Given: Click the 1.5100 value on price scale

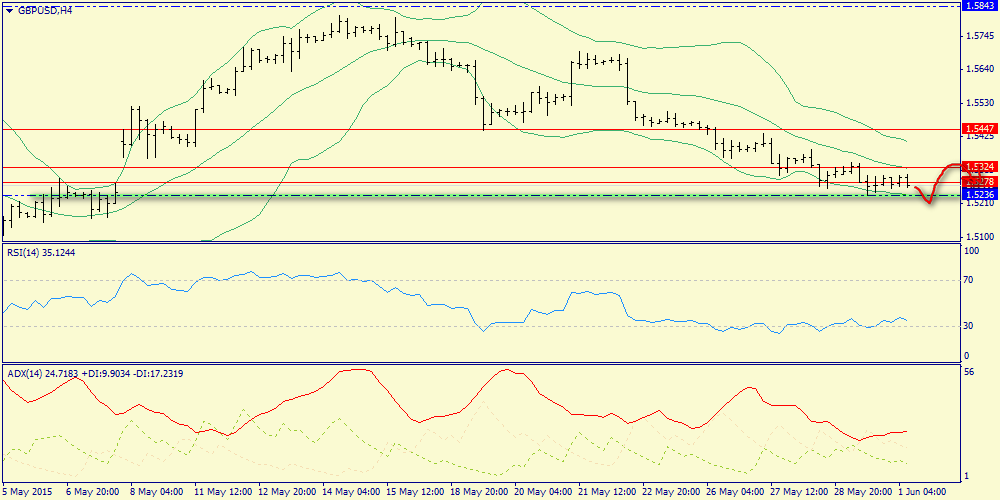Looking at the screenshot, I should 980,237.
